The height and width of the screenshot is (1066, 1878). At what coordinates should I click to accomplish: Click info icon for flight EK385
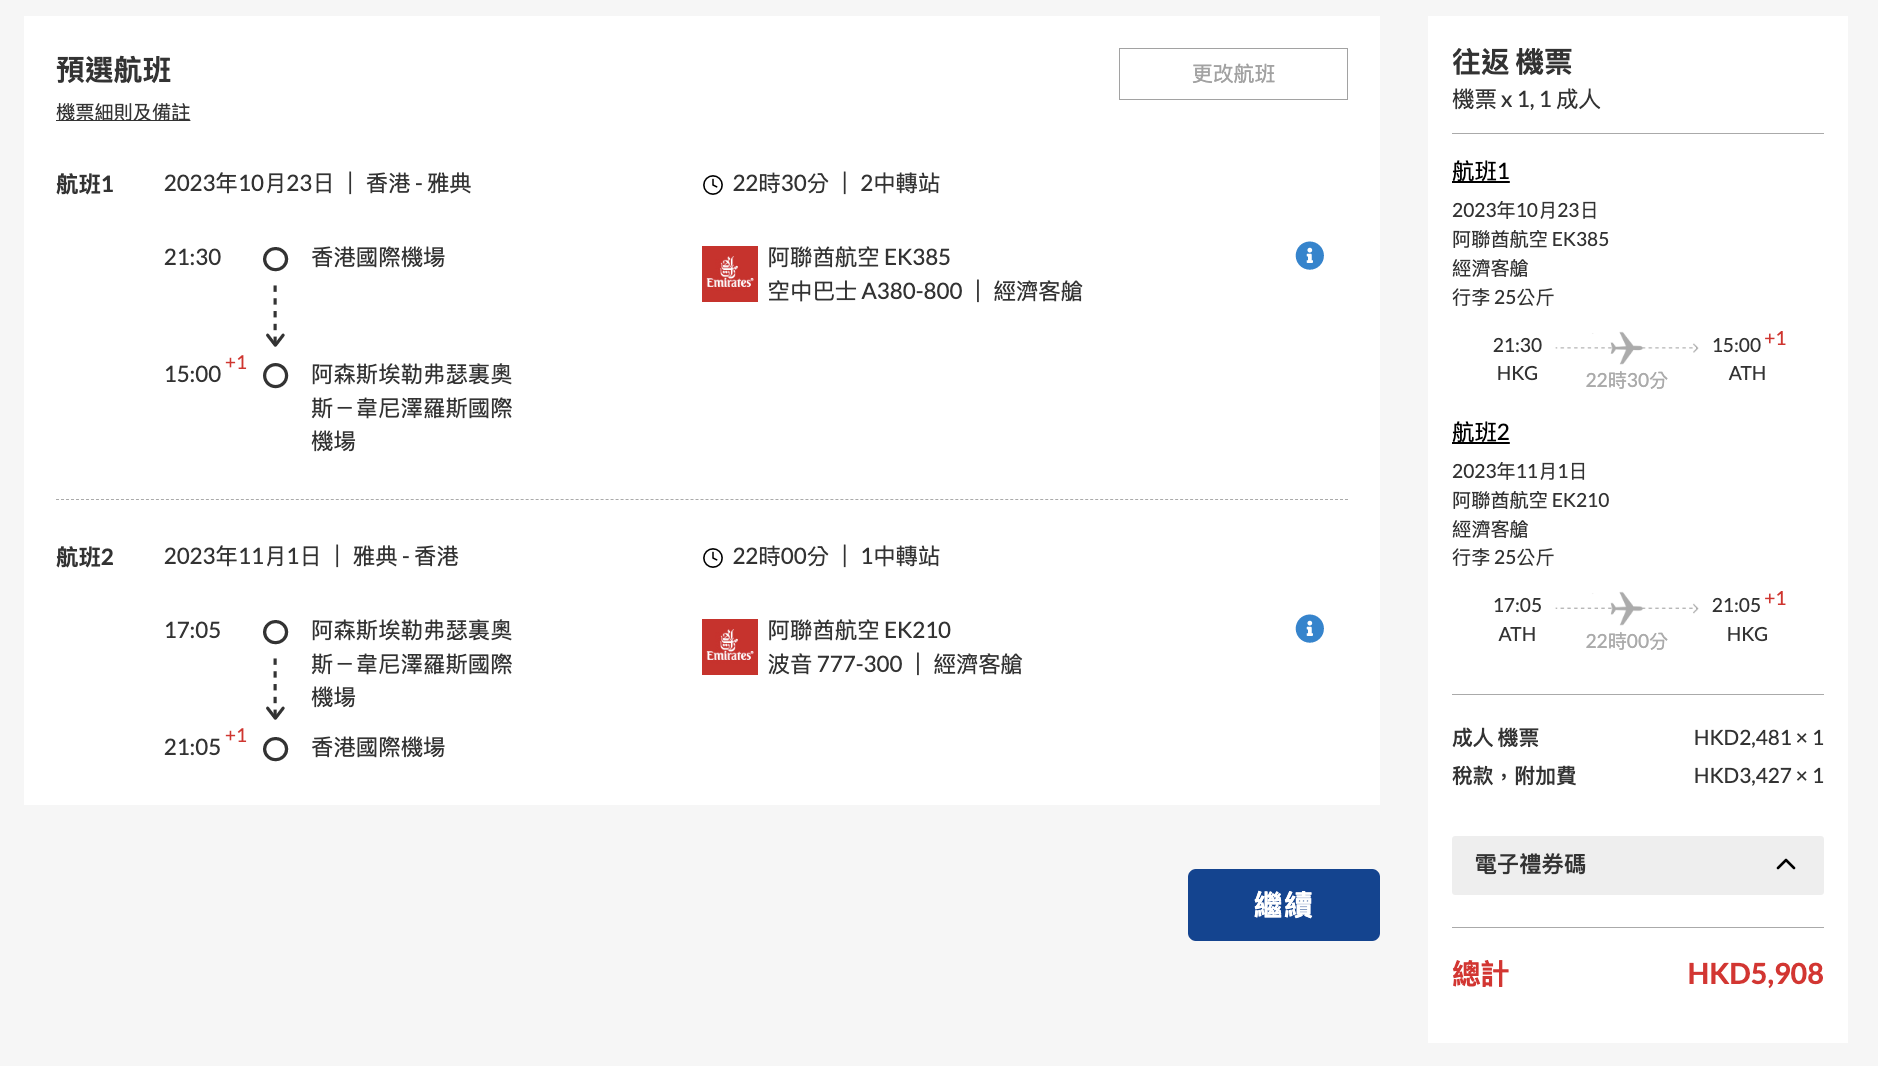[1309, 256]
